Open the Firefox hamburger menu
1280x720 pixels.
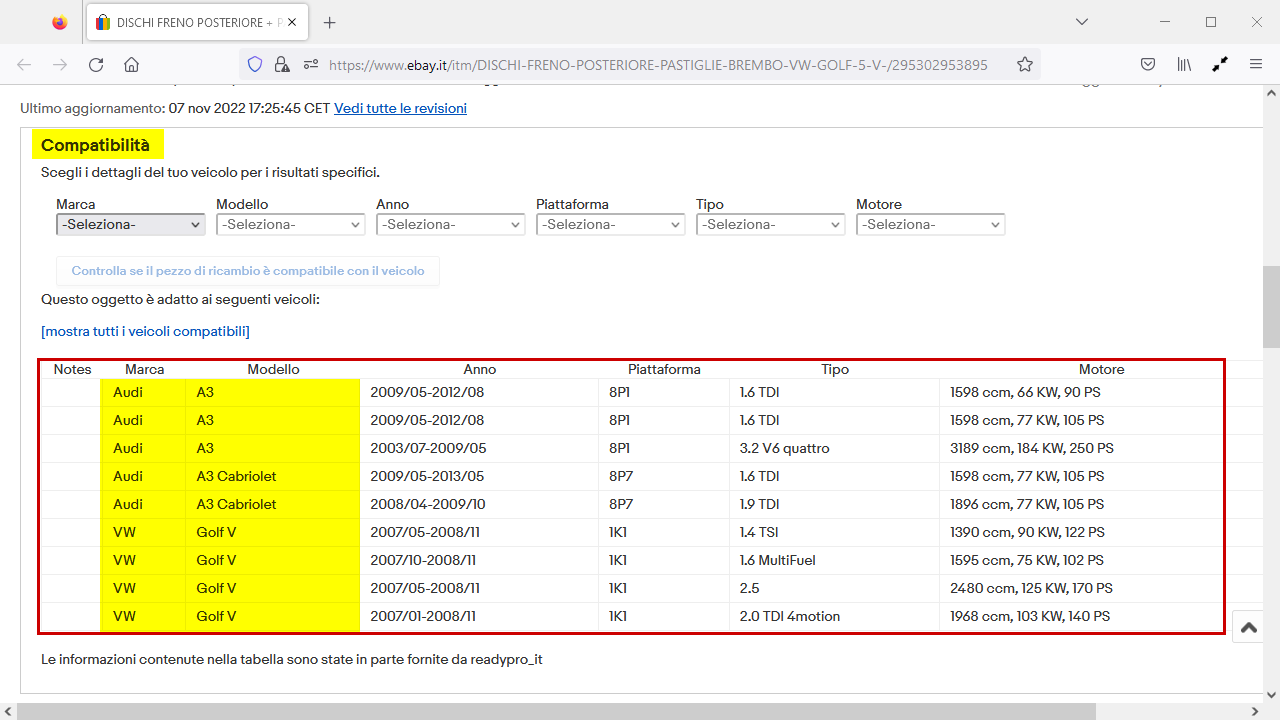click(1256, 65)
